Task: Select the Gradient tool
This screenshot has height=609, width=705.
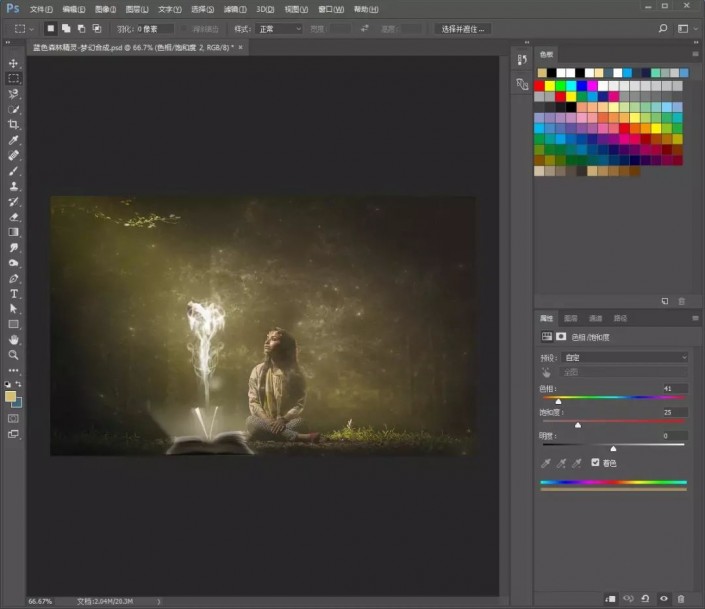Action: coord(13,232)
